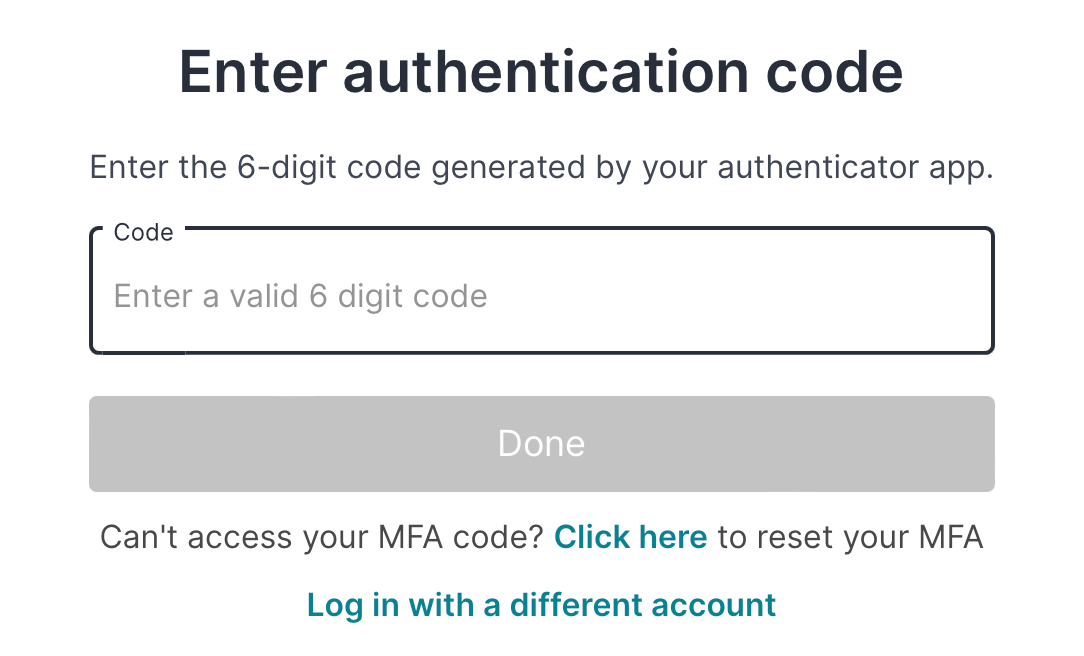
Task: Submit the code using the gray Done button
Action: [x=541, y=444]
